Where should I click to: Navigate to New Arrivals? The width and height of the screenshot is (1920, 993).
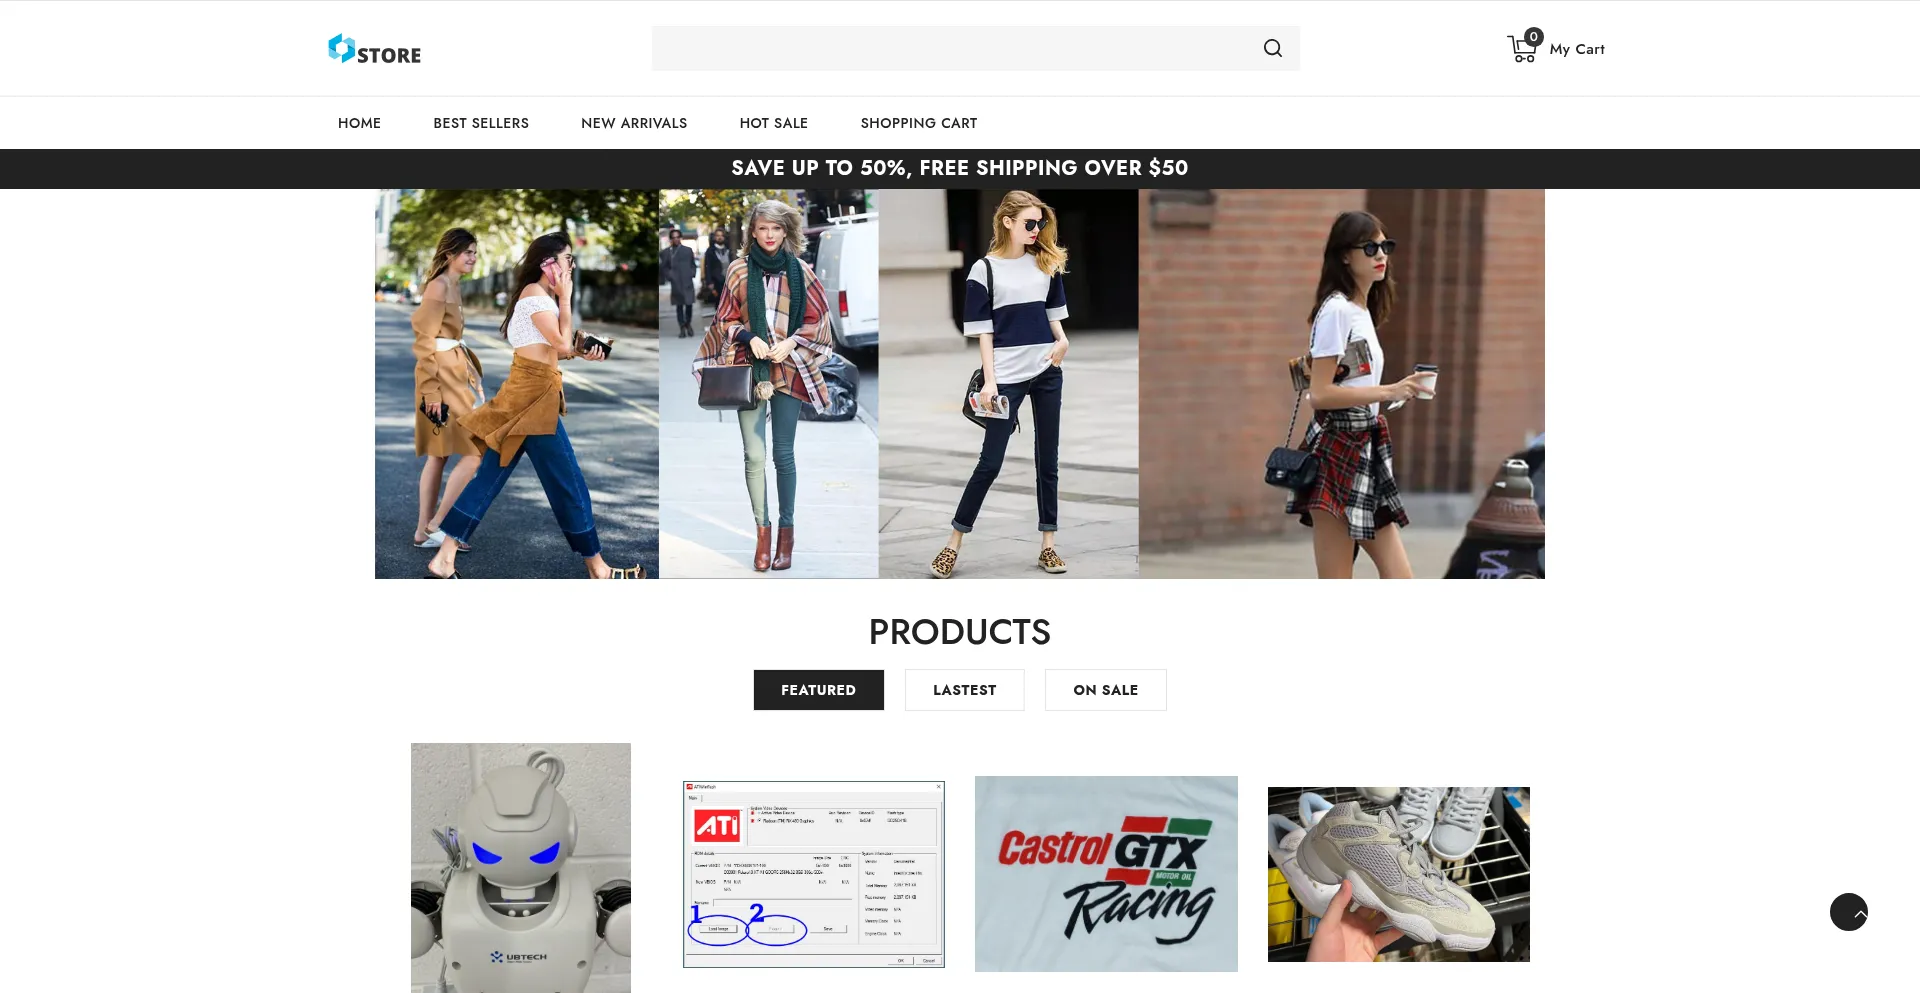pyautogui.click(x=634, y=123)
